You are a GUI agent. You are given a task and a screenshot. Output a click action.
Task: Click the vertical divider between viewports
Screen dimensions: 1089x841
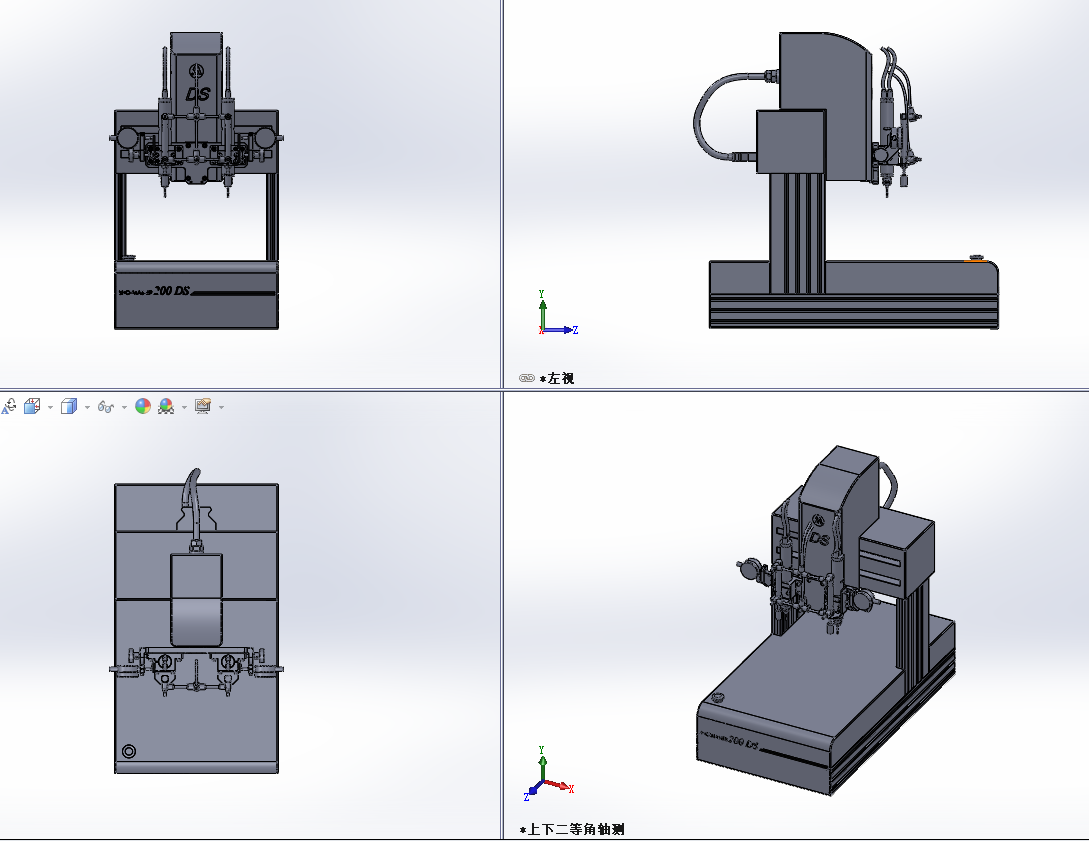(x=503, y=200)
